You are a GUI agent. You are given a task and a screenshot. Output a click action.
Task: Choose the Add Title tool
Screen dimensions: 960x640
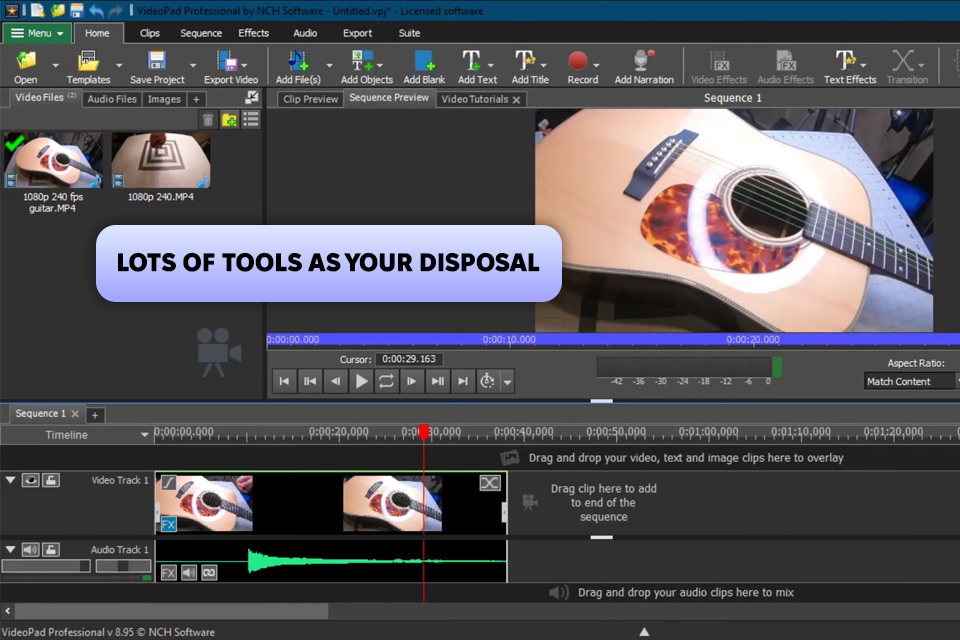click(530, 67)
